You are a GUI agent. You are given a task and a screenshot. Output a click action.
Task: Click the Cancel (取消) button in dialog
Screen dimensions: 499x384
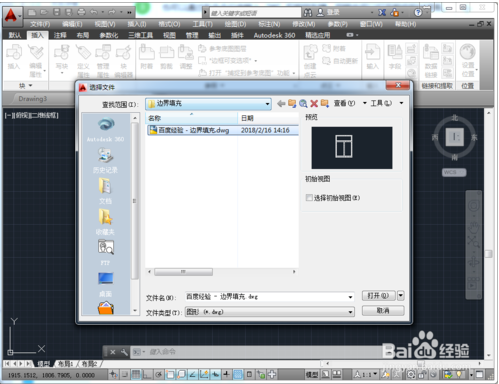383,311
